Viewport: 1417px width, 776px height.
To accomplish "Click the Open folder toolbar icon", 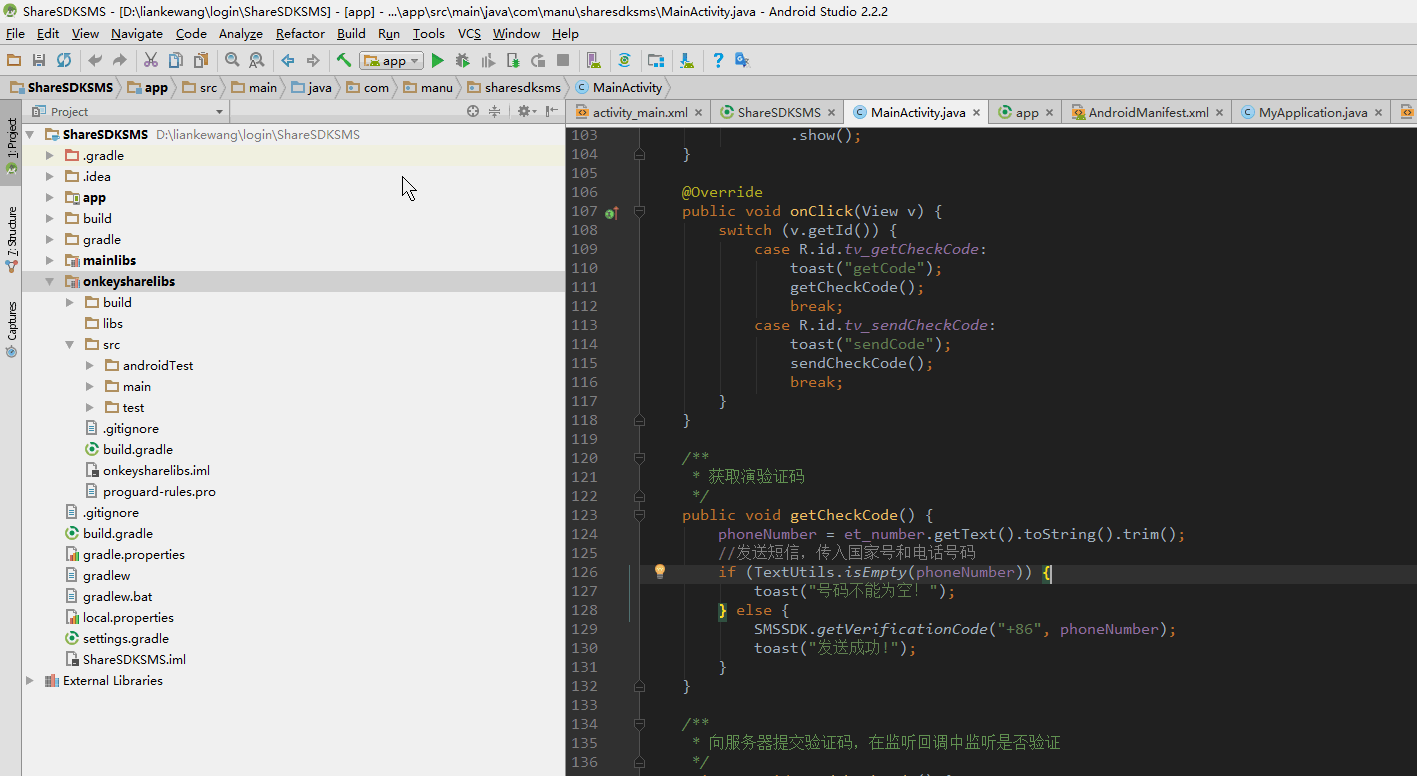I will click(x=14, y=61).
